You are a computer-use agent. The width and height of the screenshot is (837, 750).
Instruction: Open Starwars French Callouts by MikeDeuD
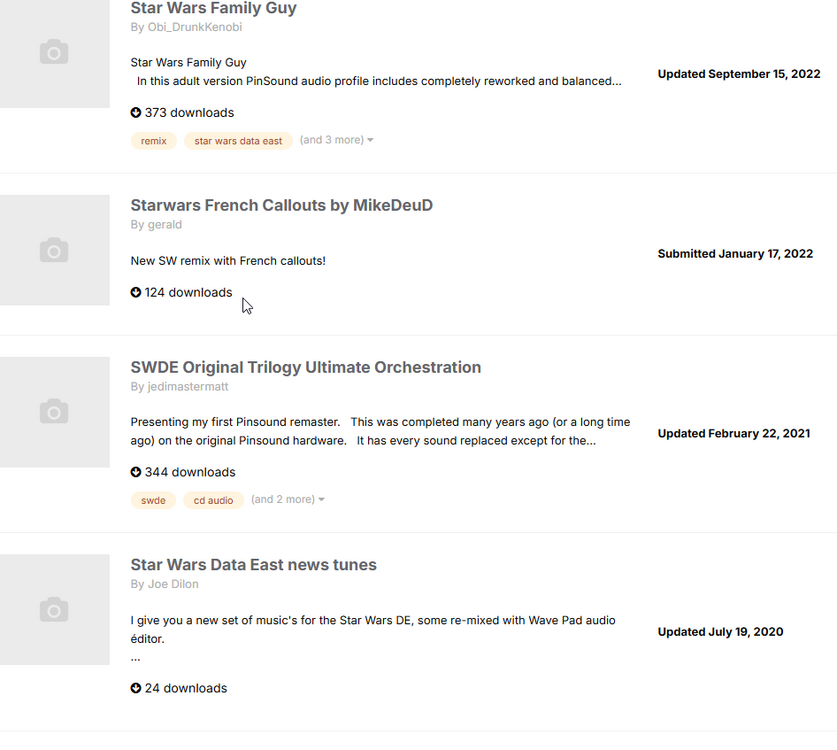(x=281, y=205)
